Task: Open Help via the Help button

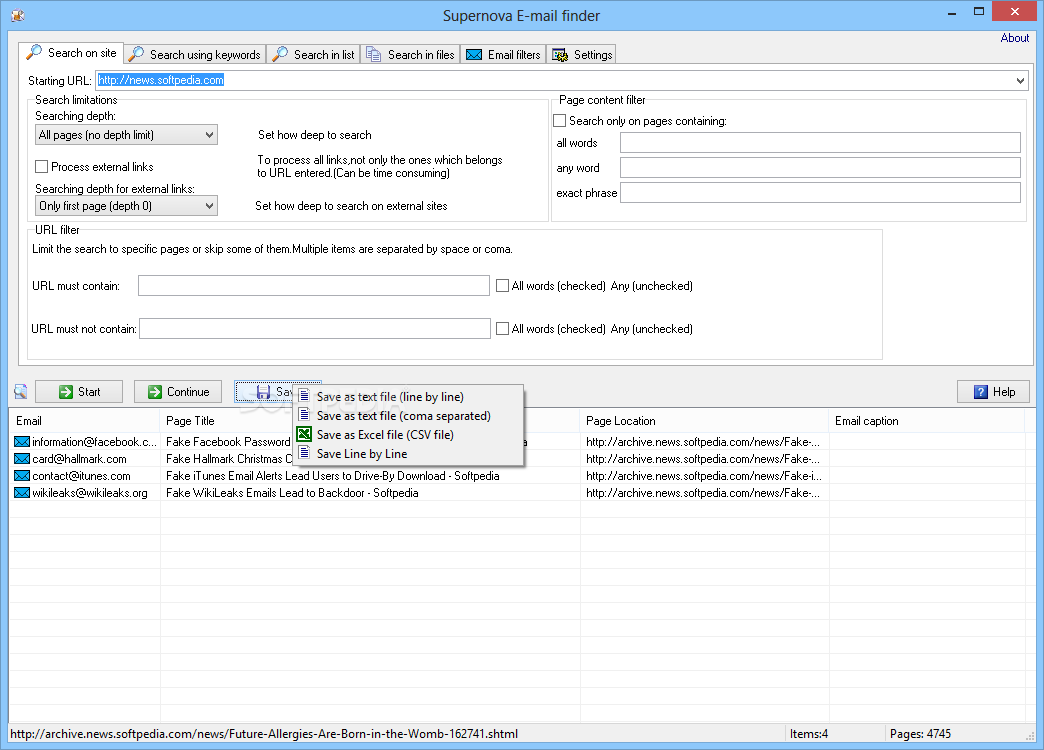Action: point(993,392)
